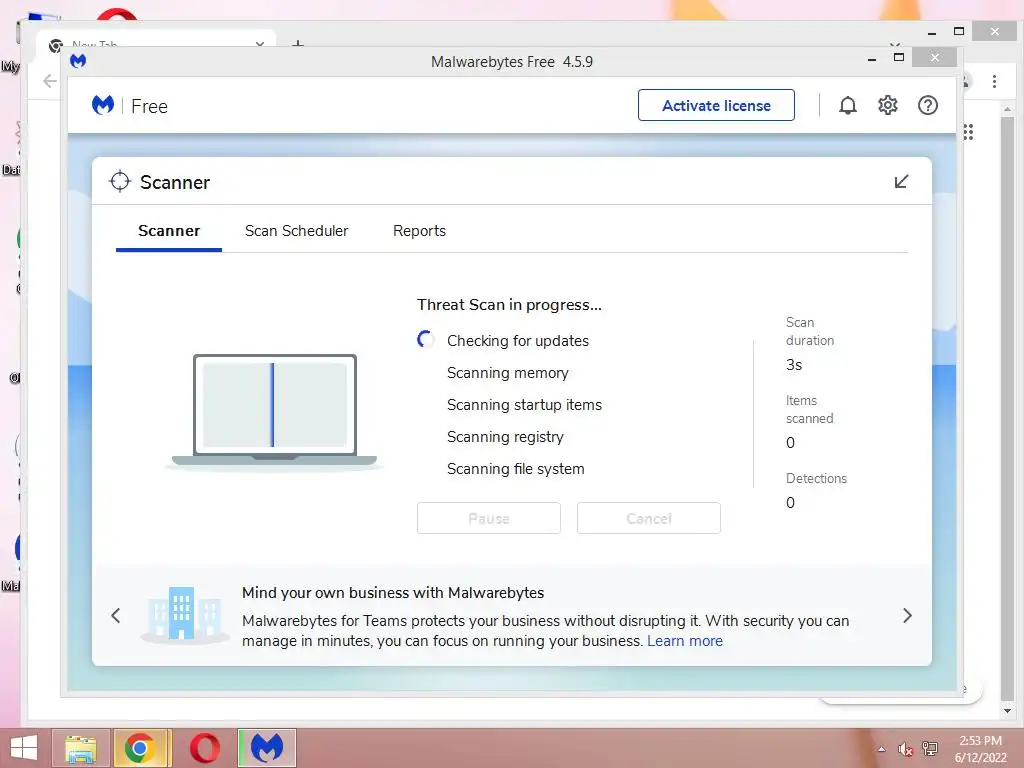Click the scan duration value 3s
The height and width of the screenshot is (768, 1024).
(x=793, y=364)
